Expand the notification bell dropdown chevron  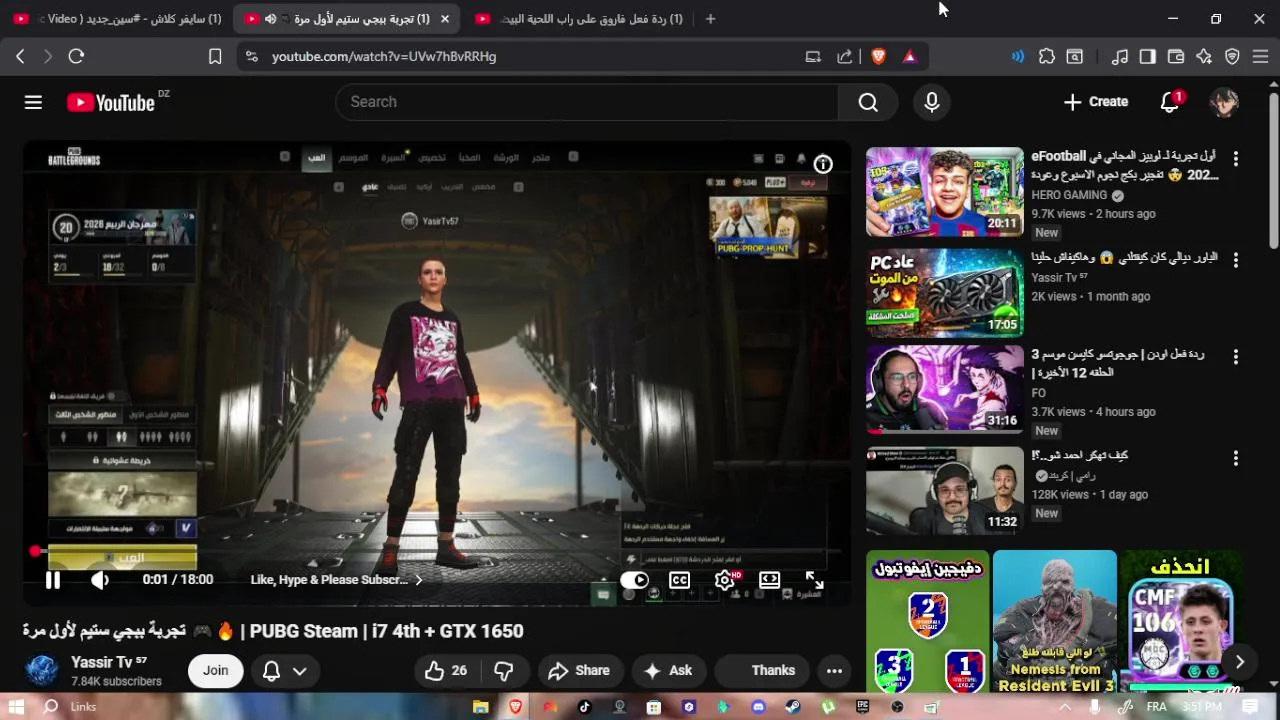(299, 671)
